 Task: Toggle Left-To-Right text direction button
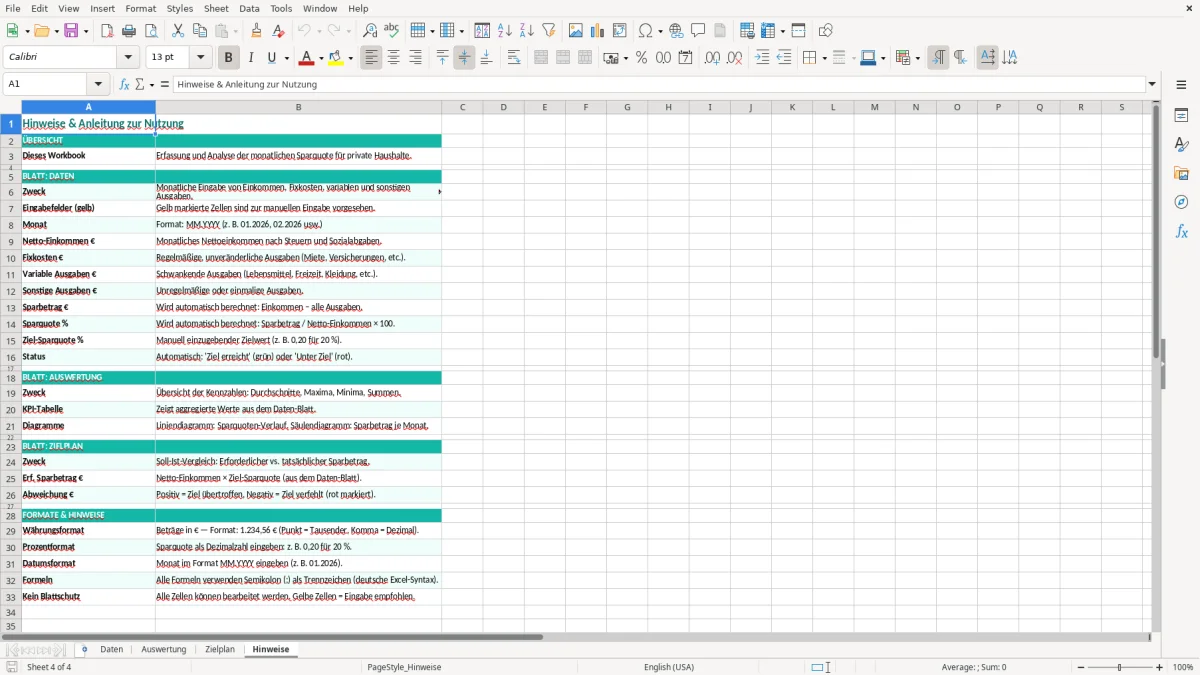pos(938,58)
